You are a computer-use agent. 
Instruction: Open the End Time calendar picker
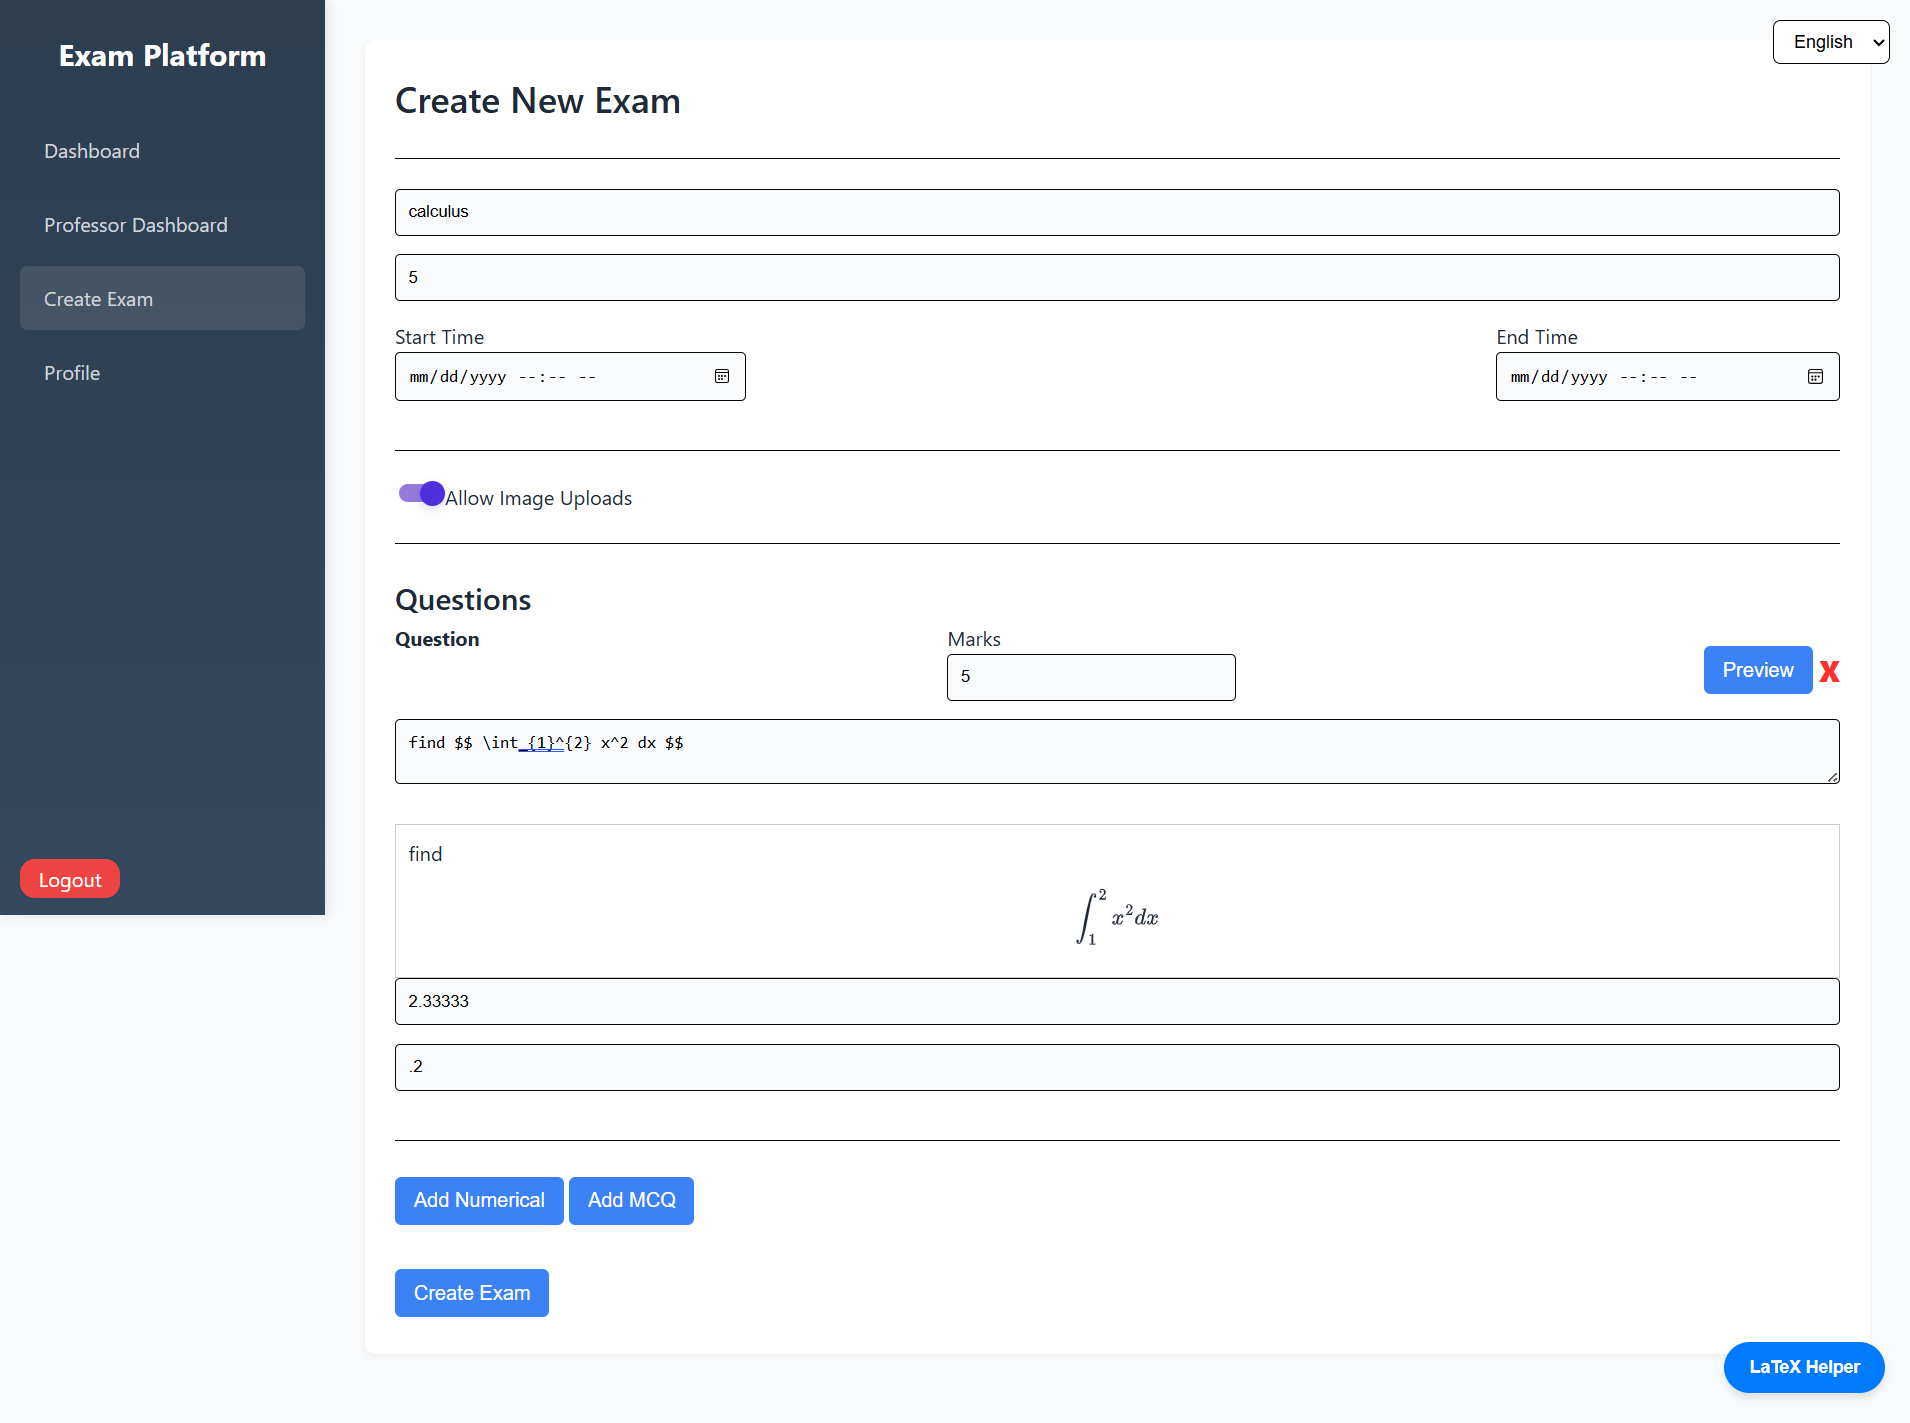click(1815, 376)
